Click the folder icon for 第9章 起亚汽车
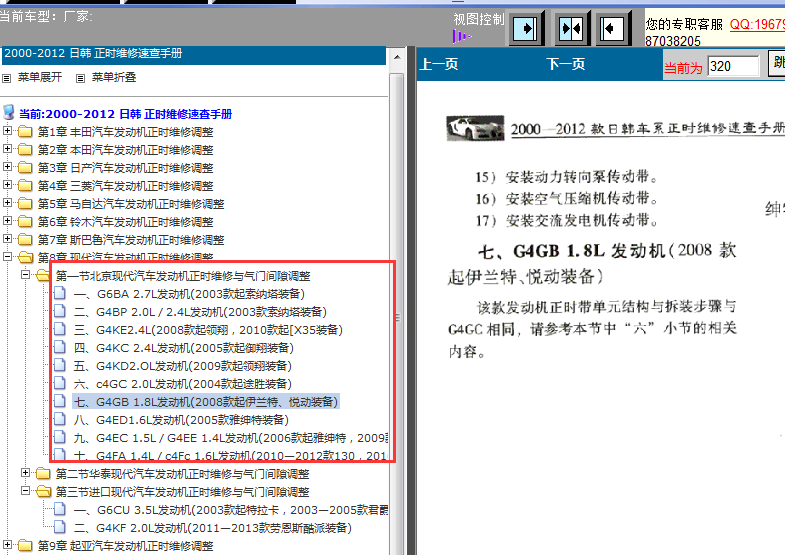This screenshot has width=785, height=555. click(x=25, y=545)
